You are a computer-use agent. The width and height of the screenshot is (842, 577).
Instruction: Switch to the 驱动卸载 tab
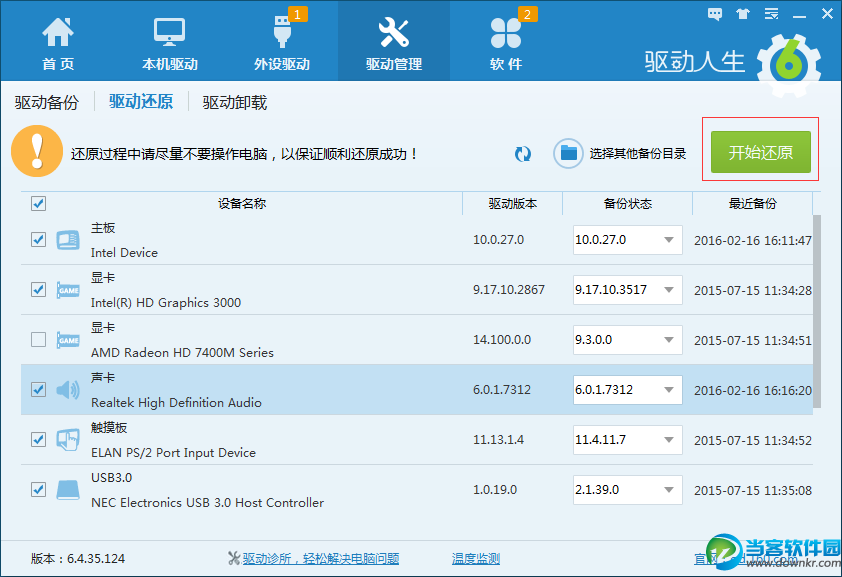coord(235,102)
